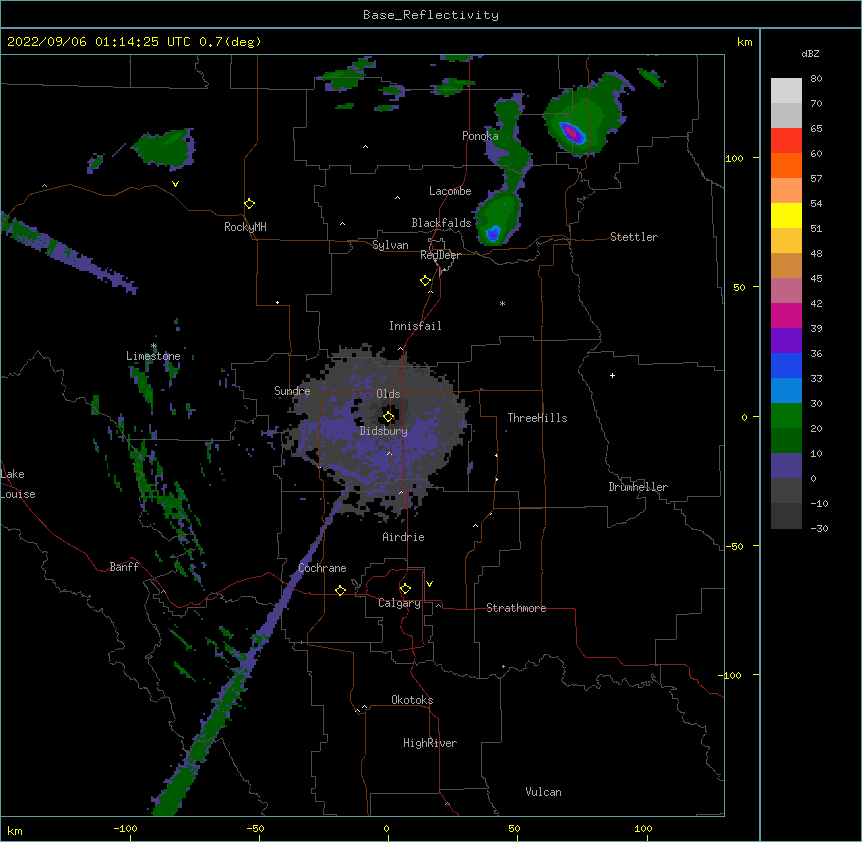Select the light orange swatch labeled 57

tap(786, 190)
